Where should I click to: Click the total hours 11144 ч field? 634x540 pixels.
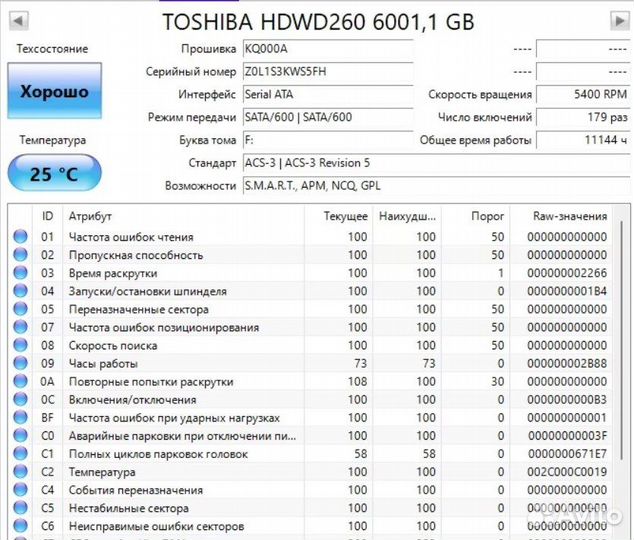(583, 140)
